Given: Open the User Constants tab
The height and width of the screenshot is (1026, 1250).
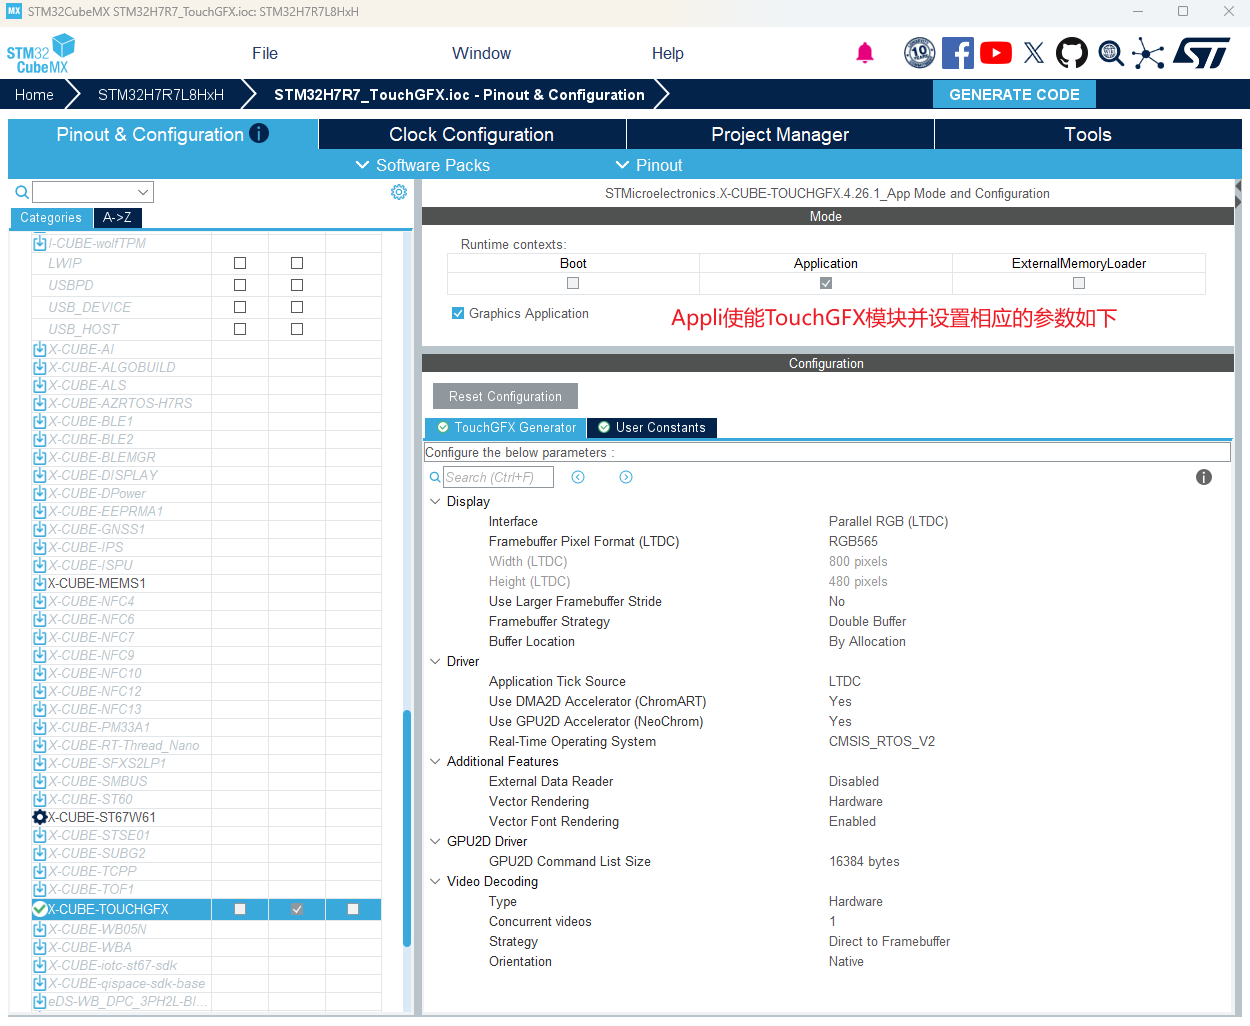Looking at the screenshot, I should click(652, 427).
